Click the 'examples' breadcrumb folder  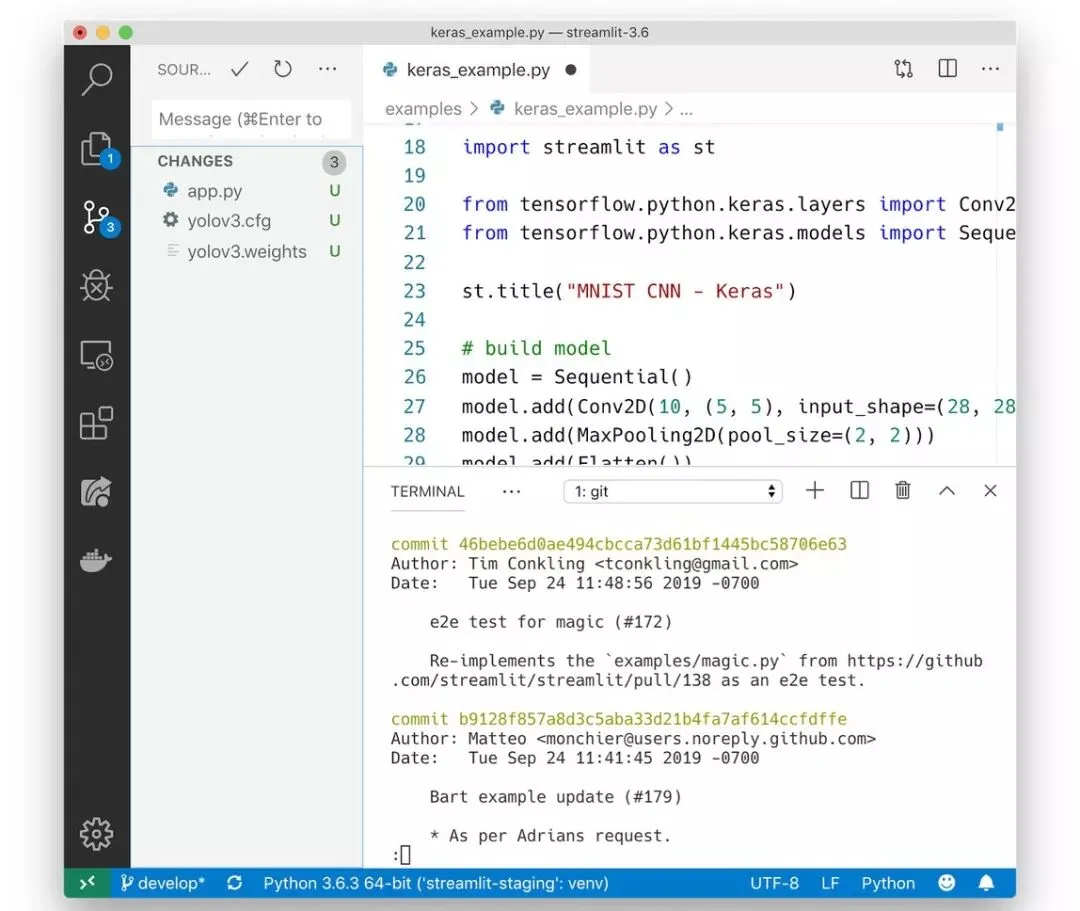click(423, 109)
